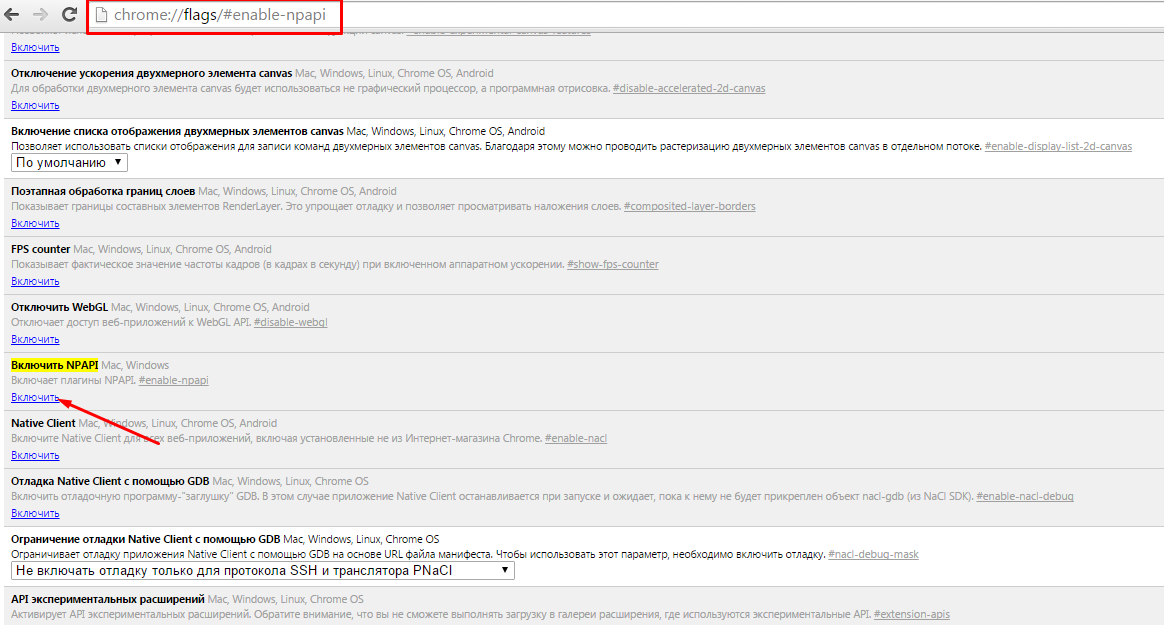Image resolution: width=1164 pixels, height=625 pixels.
Task: Open the #disable-webgl anchor link
Action: (x=290, y=322)
